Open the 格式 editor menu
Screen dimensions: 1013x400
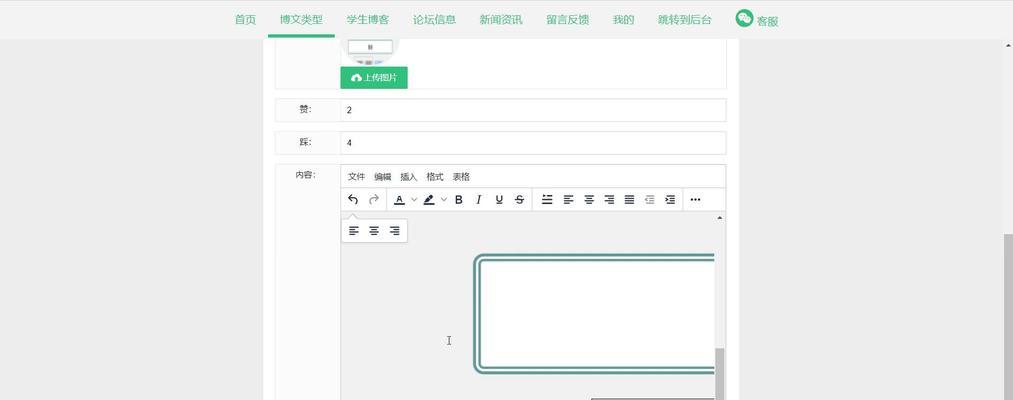[435, 176]
